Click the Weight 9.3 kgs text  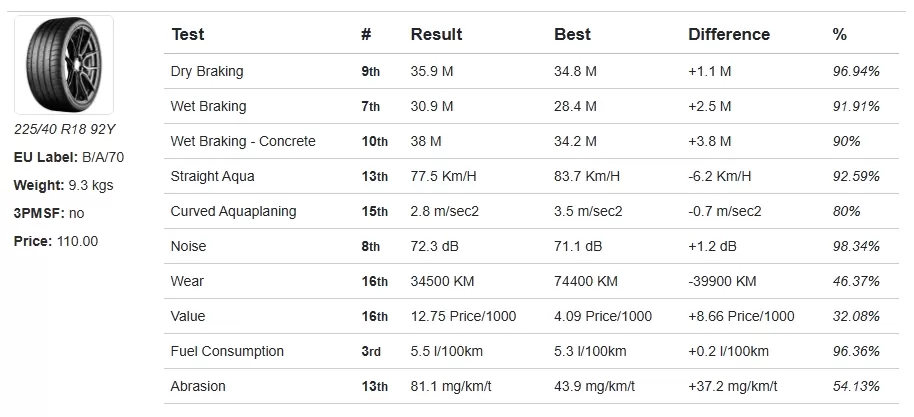point(64,185)
